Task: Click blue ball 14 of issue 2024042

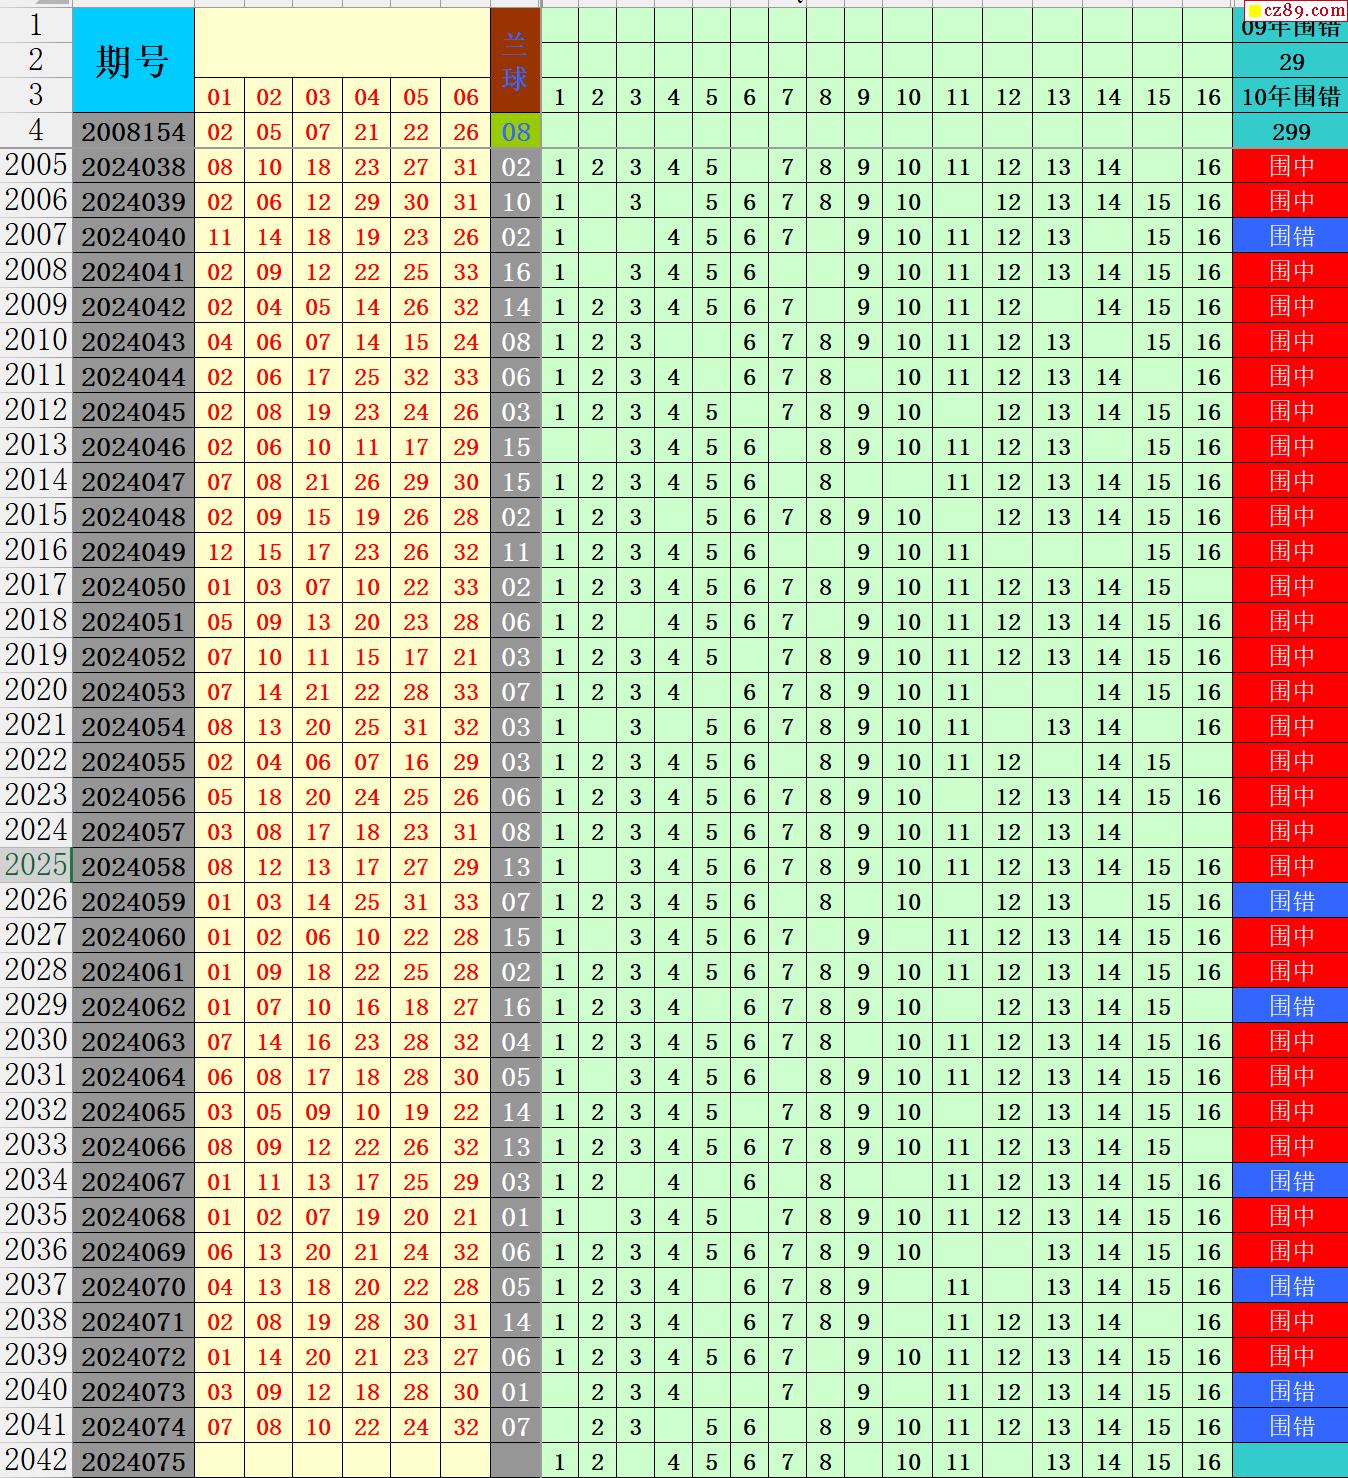Action: [515, 306]
